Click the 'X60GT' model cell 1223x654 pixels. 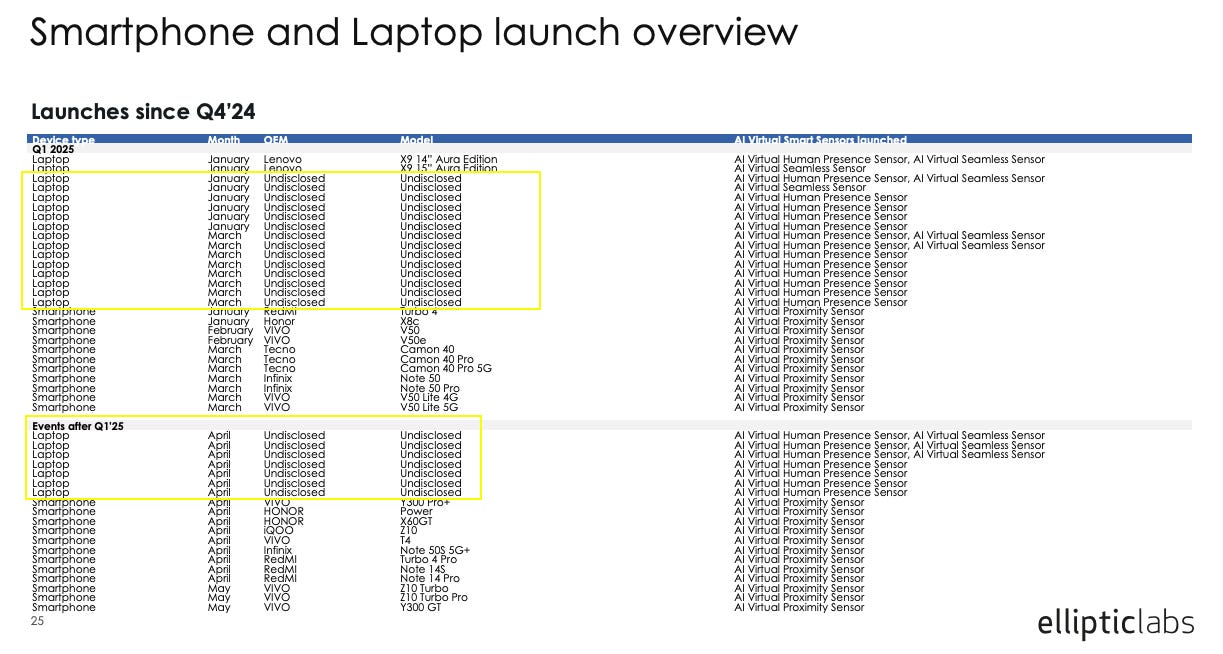[x=416, y=521]
